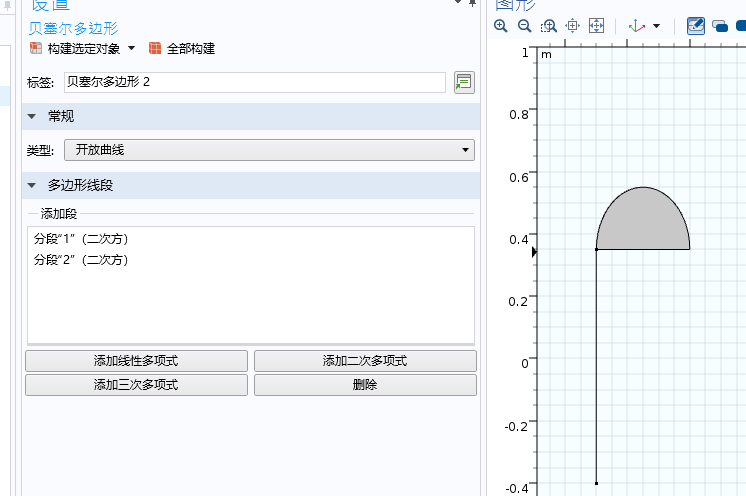Click the label field 贝塞尔多边形 2
Viewport: 746px width, 496px height.
pos(255,82)
